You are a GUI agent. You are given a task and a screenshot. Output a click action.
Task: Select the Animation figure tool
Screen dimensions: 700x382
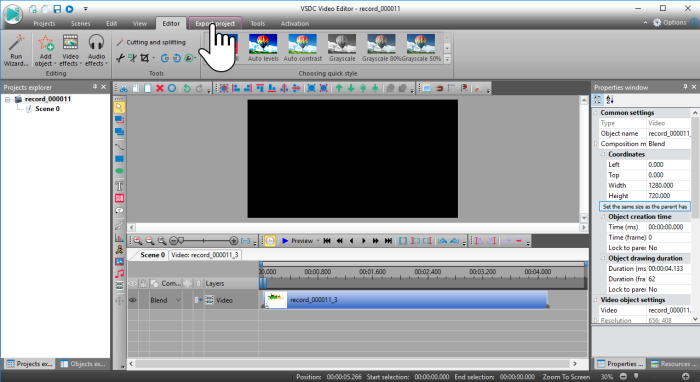pyautogui.click(x=119, y=249)
